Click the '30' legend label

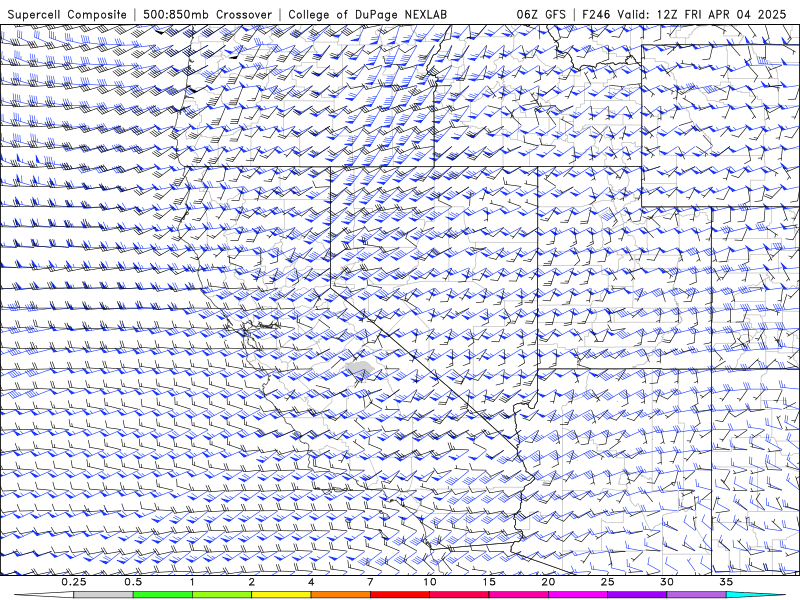(x=667, y=582)
